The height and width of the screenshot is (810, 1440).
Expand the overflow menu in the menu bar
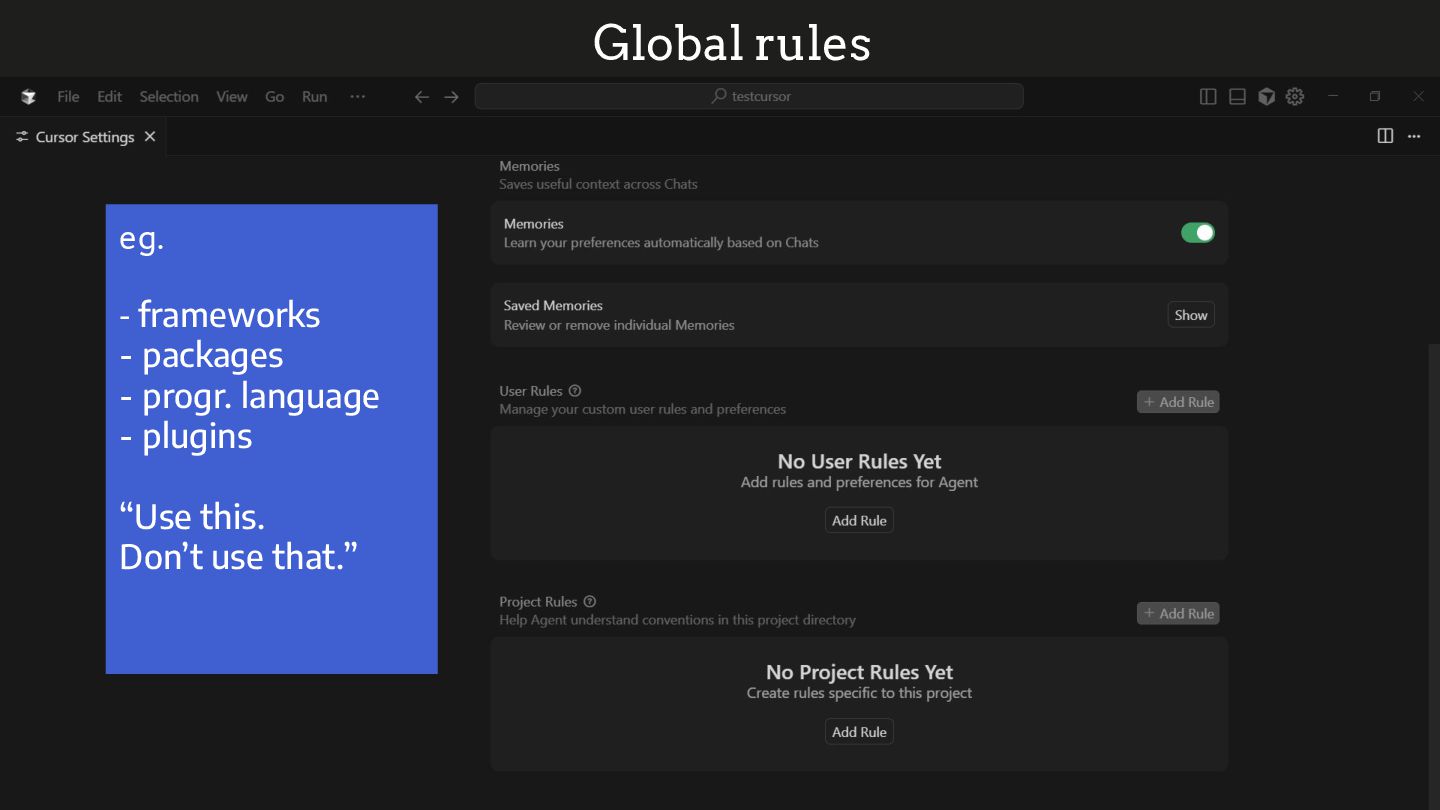click(358, 97)
